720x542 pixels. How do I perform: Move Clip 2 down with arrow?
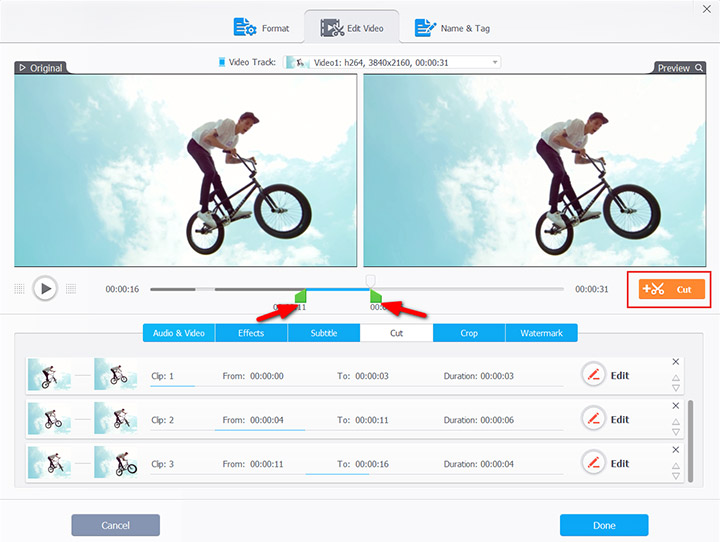click(x=676, y=432)
